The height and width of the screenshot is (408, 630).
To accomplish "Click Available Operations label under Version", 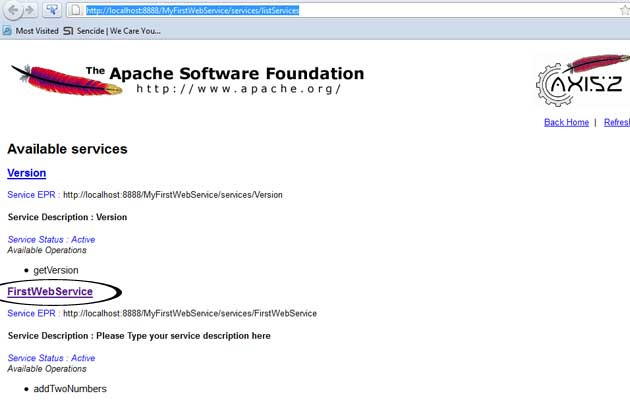I will click(x=47, y=250).
